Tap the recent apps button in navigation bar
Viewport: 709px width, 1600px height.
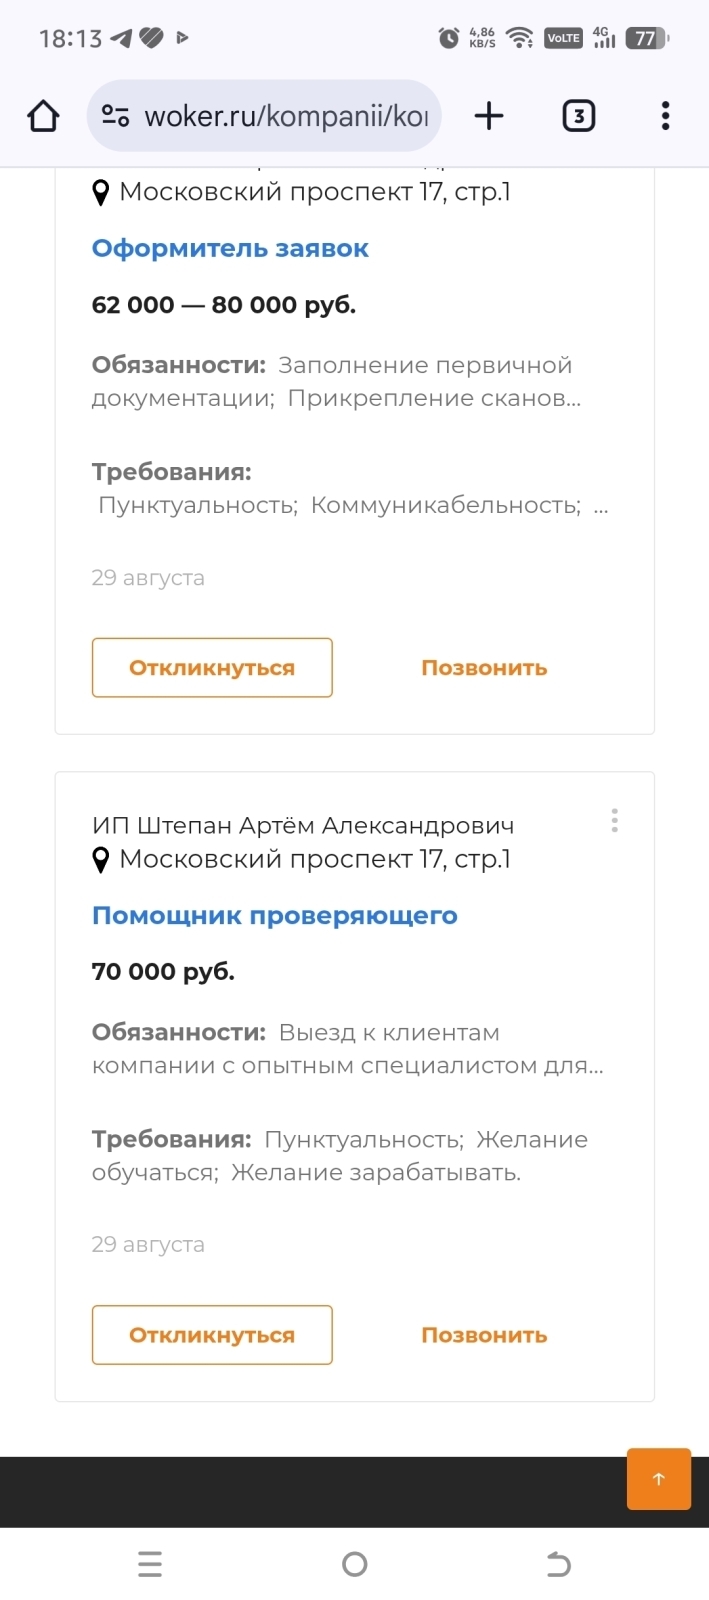(148, 1563)
